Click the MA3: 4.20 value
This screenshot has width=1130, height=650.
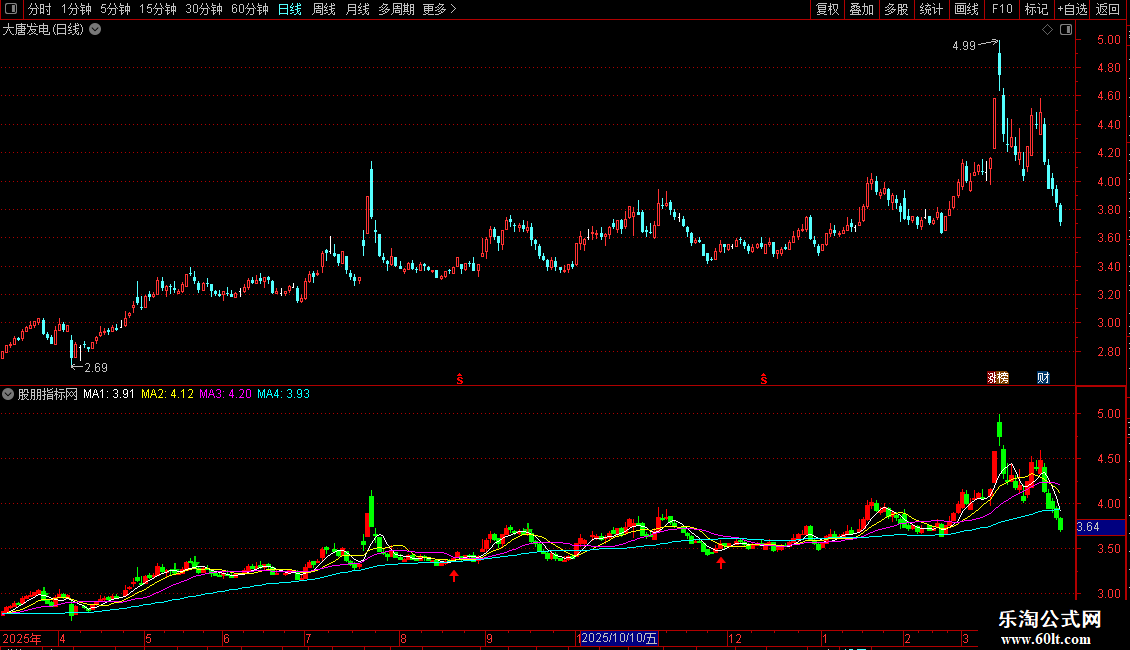tap(226, 394)
